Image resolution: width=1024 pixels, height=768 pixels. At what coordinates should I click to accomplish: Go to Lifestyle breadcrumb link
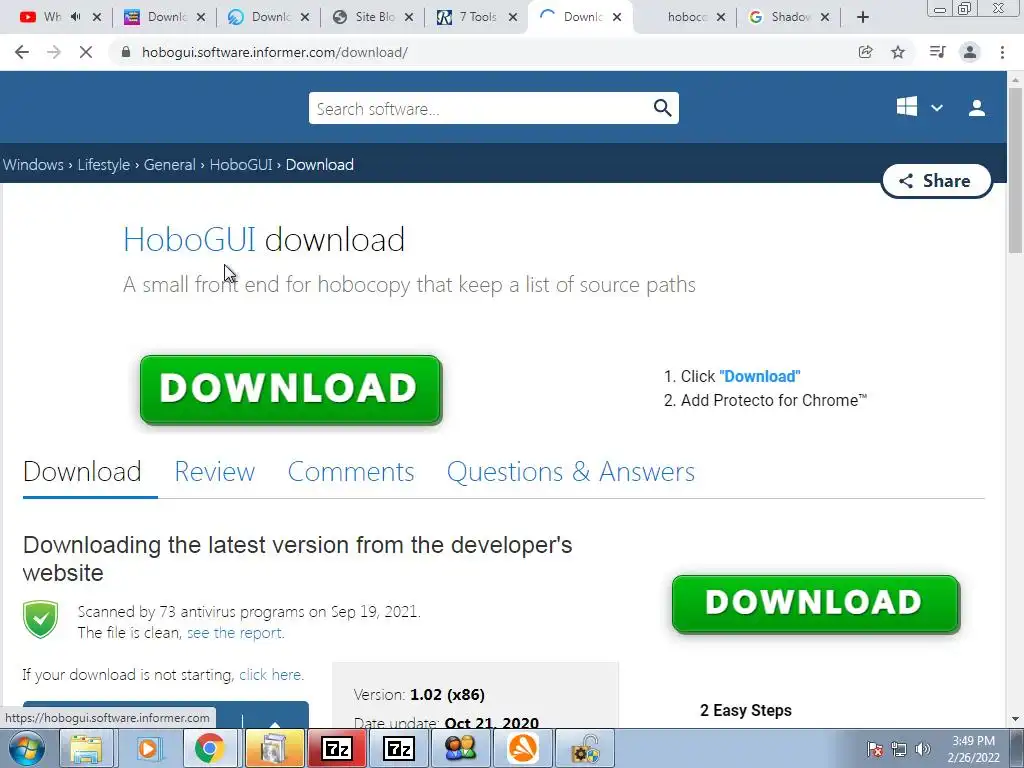[104, 165]
